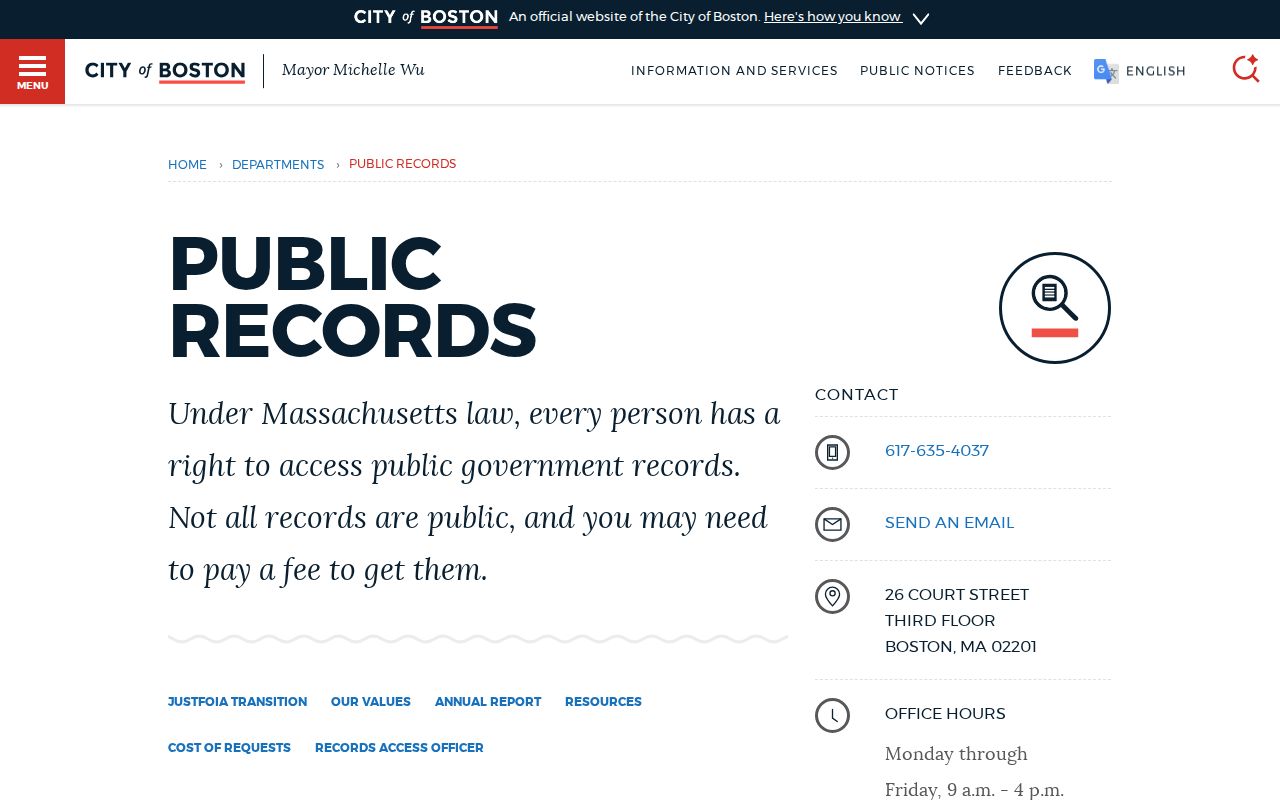Go to Departments breadcrumb

(x=278, y=165)
